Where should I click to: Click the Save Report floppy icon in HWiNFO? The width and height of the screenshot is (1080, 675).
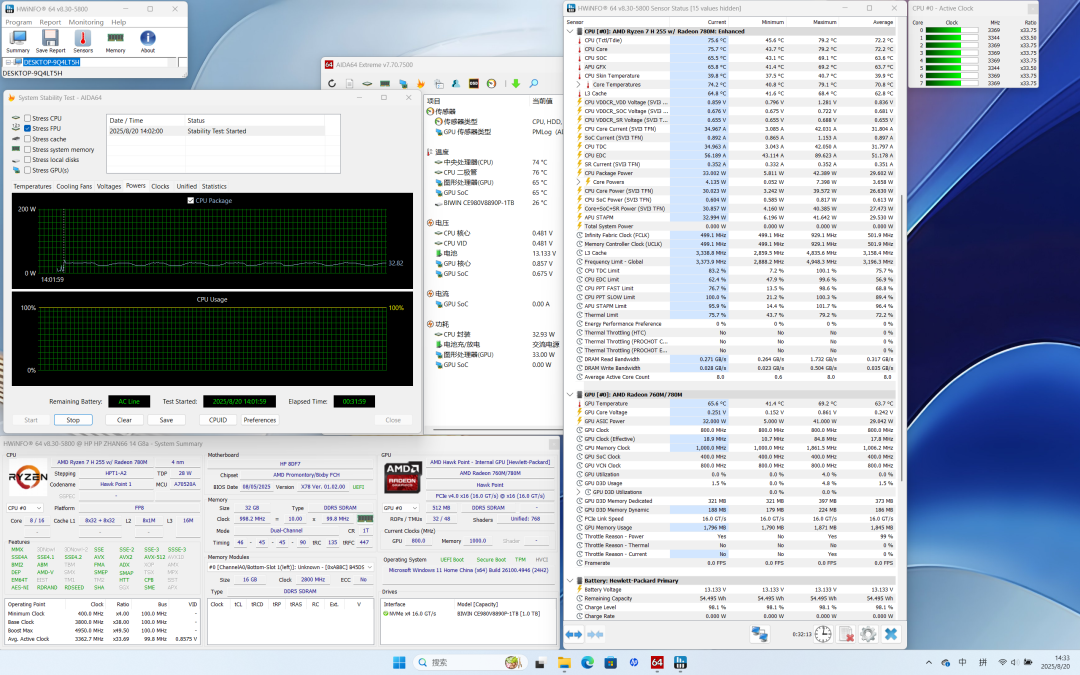click(x=50, y=39)
